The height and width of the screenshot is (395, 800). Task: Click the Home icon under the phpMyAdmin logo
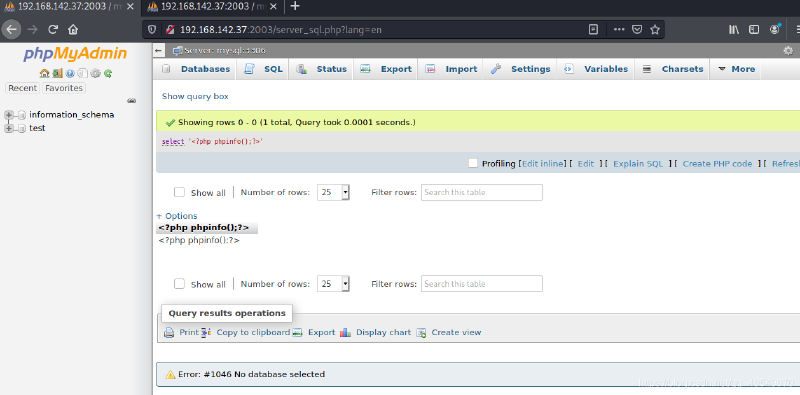(44, 73)
